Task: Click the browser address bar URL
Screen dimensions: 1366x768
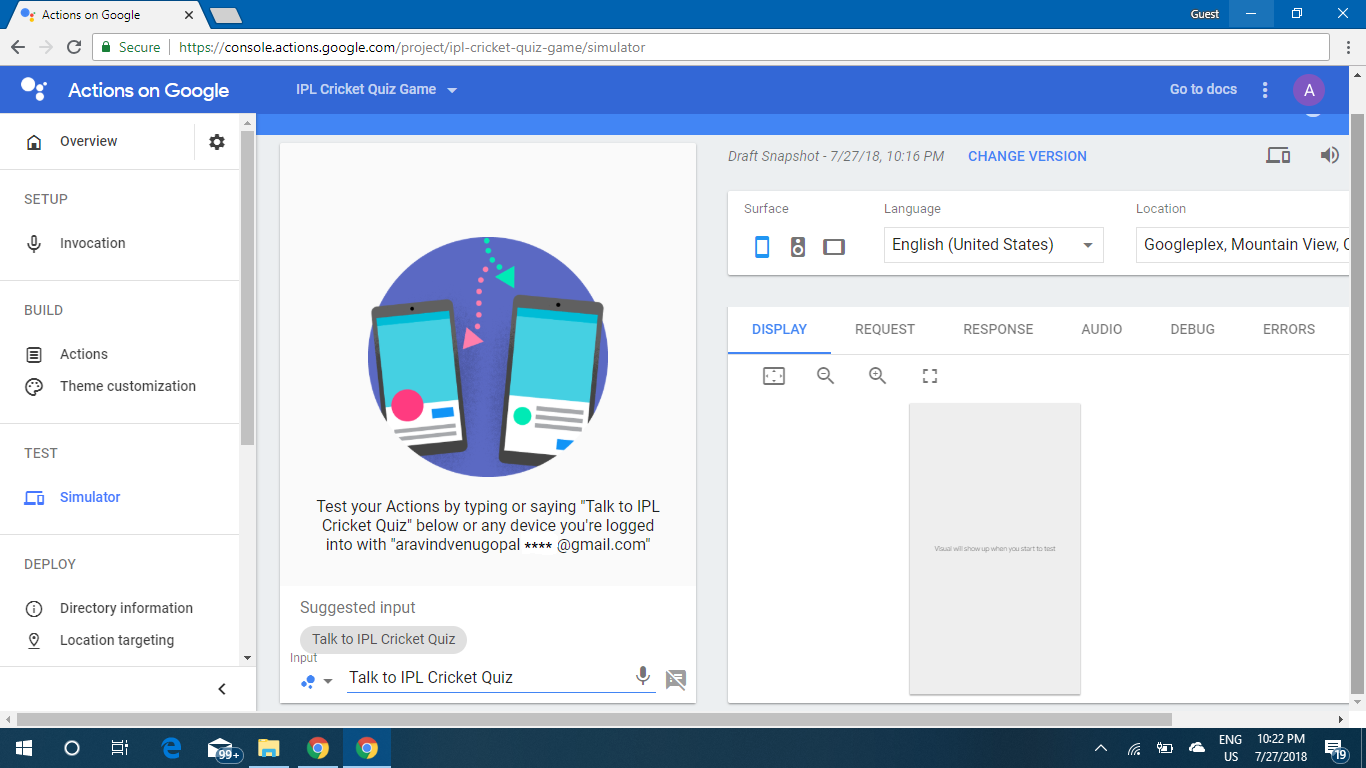Action: pos(412,47)
